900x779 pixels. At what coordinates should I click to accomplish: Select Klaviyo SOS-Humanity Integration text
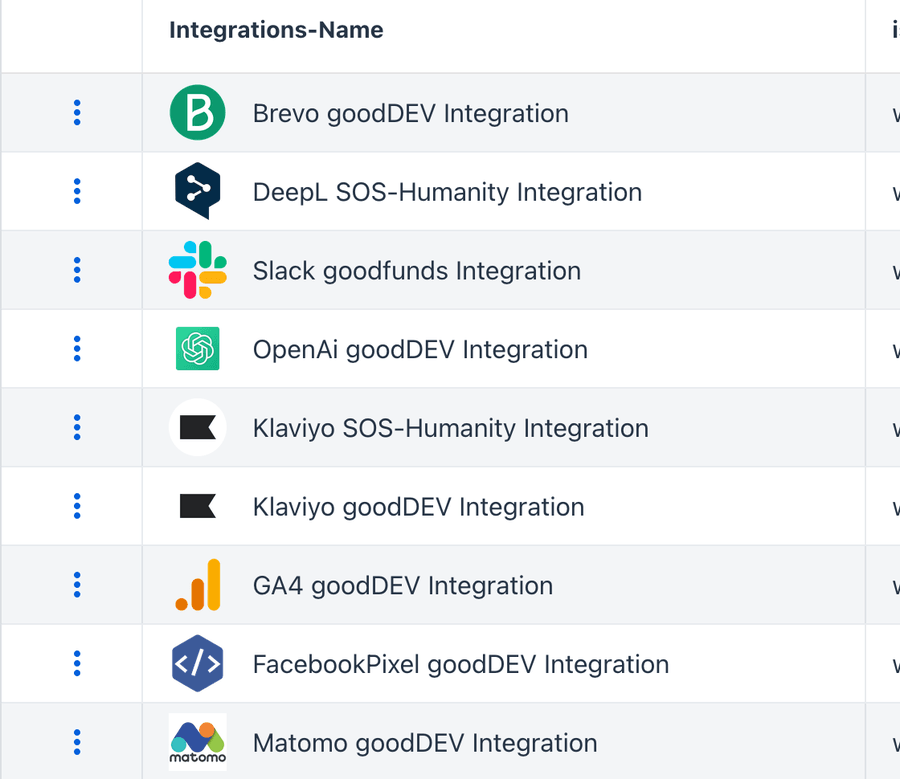click(451, 428)
